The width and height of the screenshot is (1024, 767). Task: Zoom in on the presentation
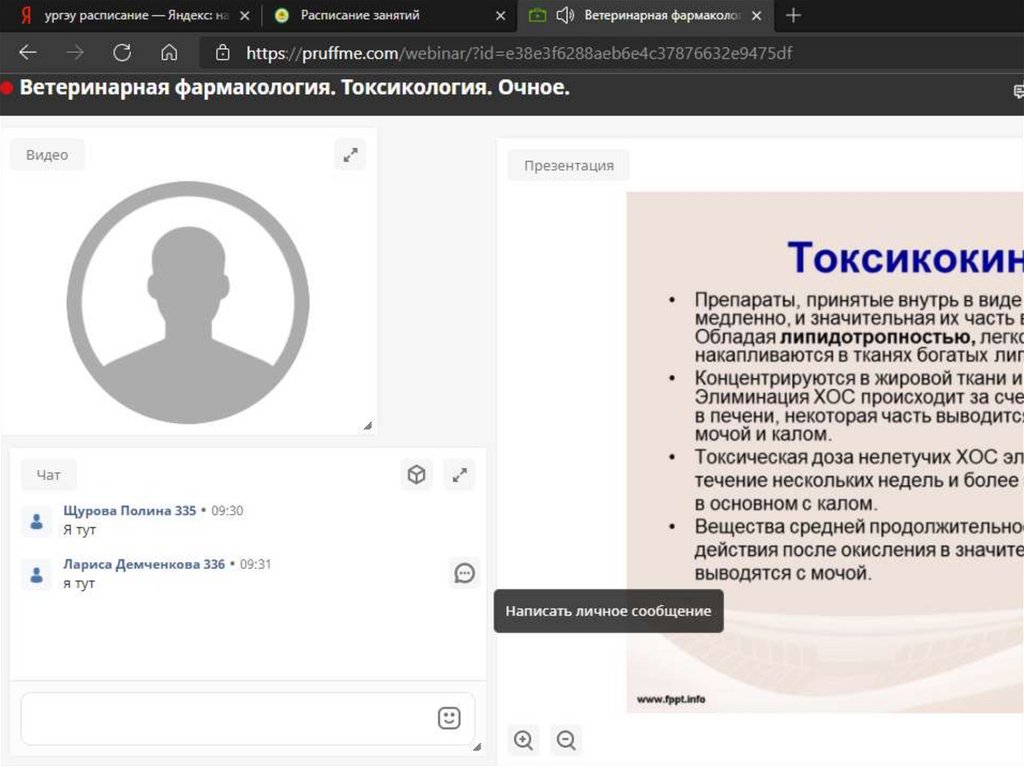coord(523,740)
